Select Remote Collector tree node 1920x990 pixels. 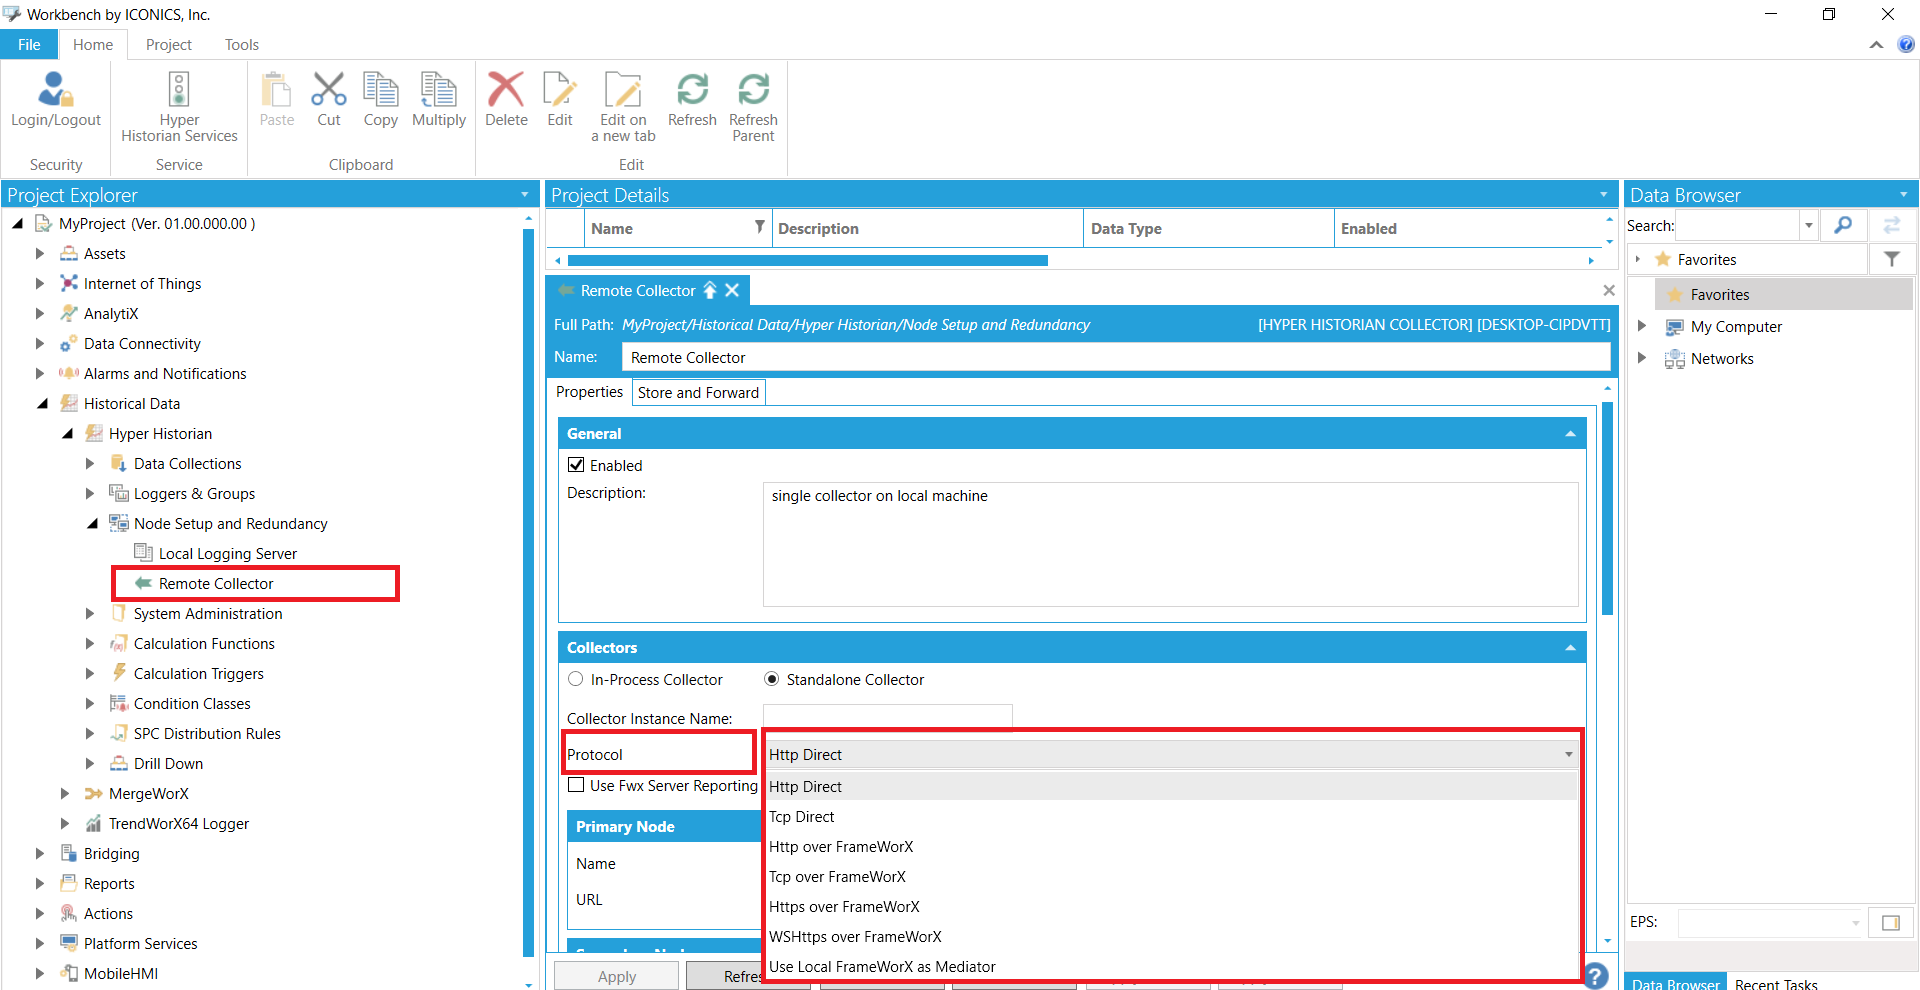[215, 584]
